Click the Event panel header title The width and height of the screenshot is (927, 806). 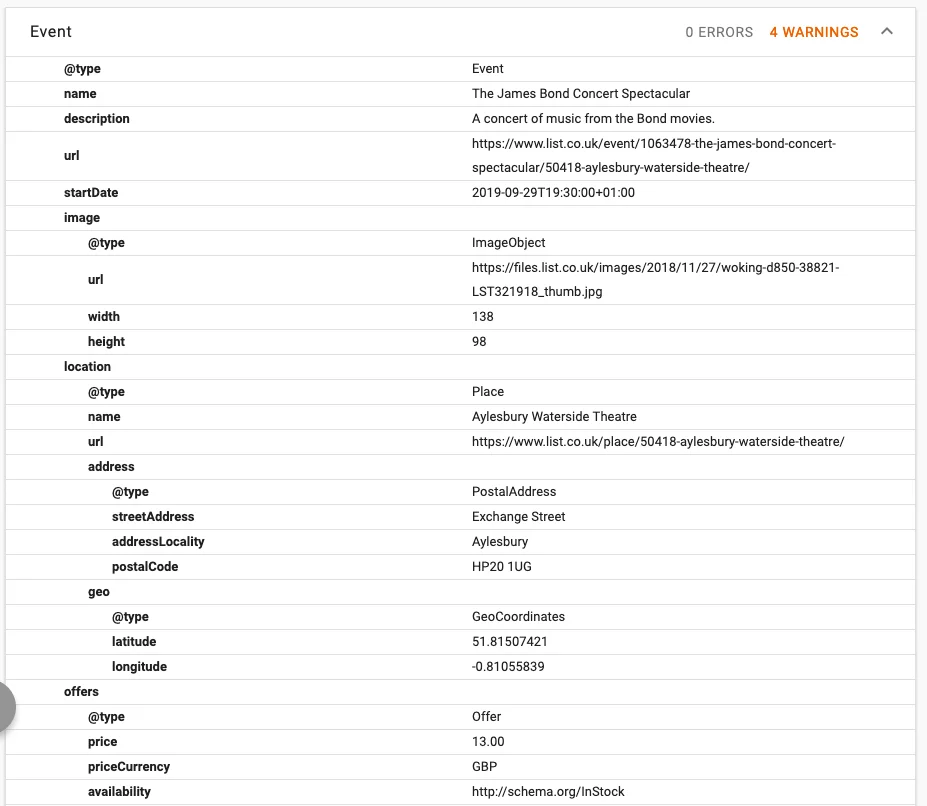click(x=51, y=32)
